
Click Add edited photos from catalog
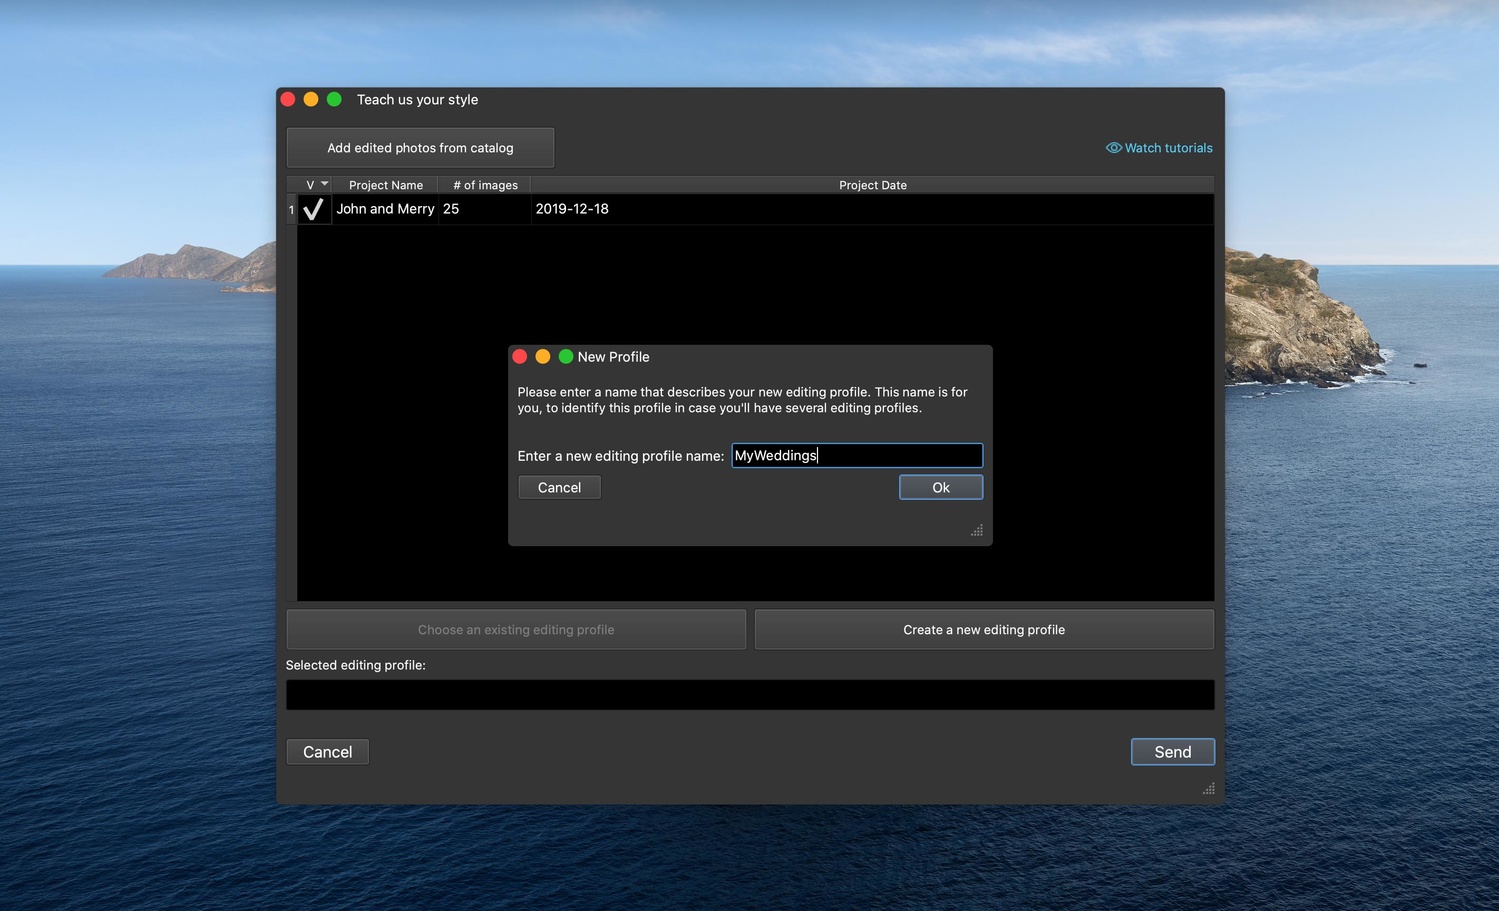(420, 147)
